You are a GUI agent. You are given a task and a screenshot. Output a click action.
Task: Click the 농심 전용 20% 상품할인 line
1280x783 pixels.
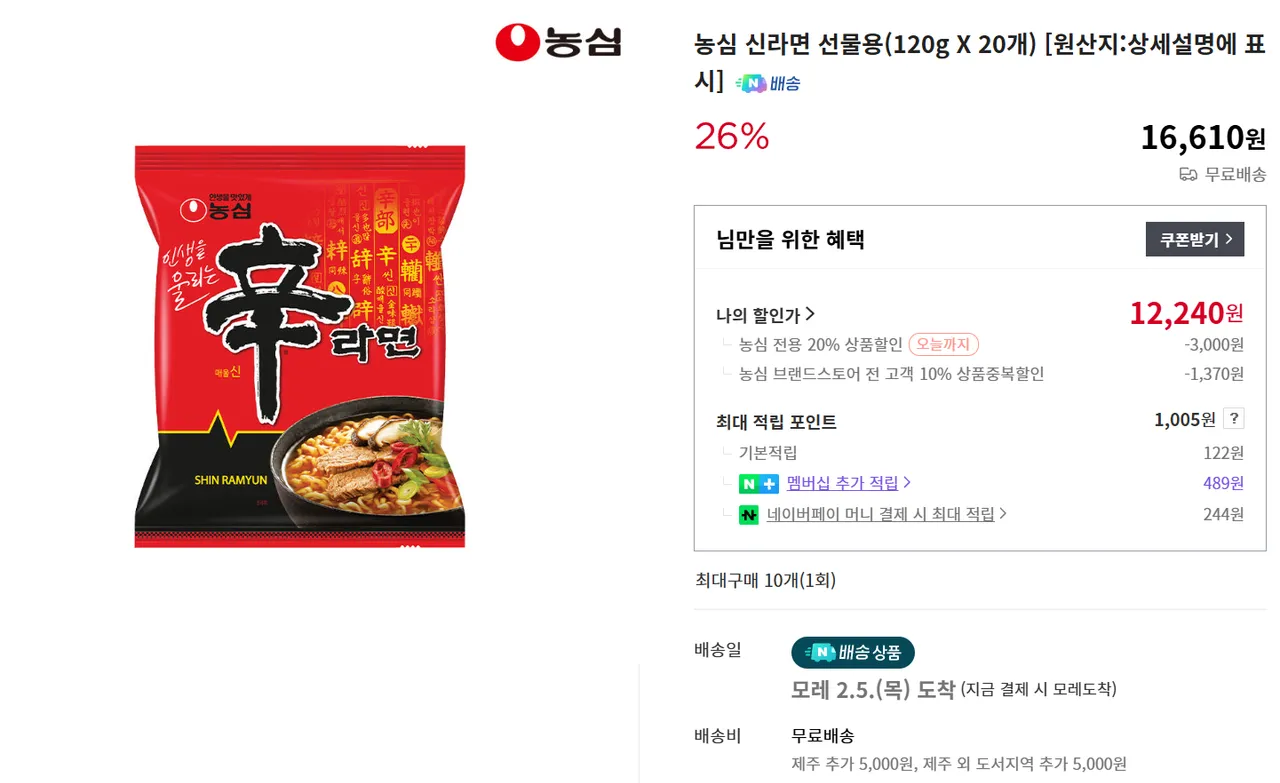pos(820,345)
